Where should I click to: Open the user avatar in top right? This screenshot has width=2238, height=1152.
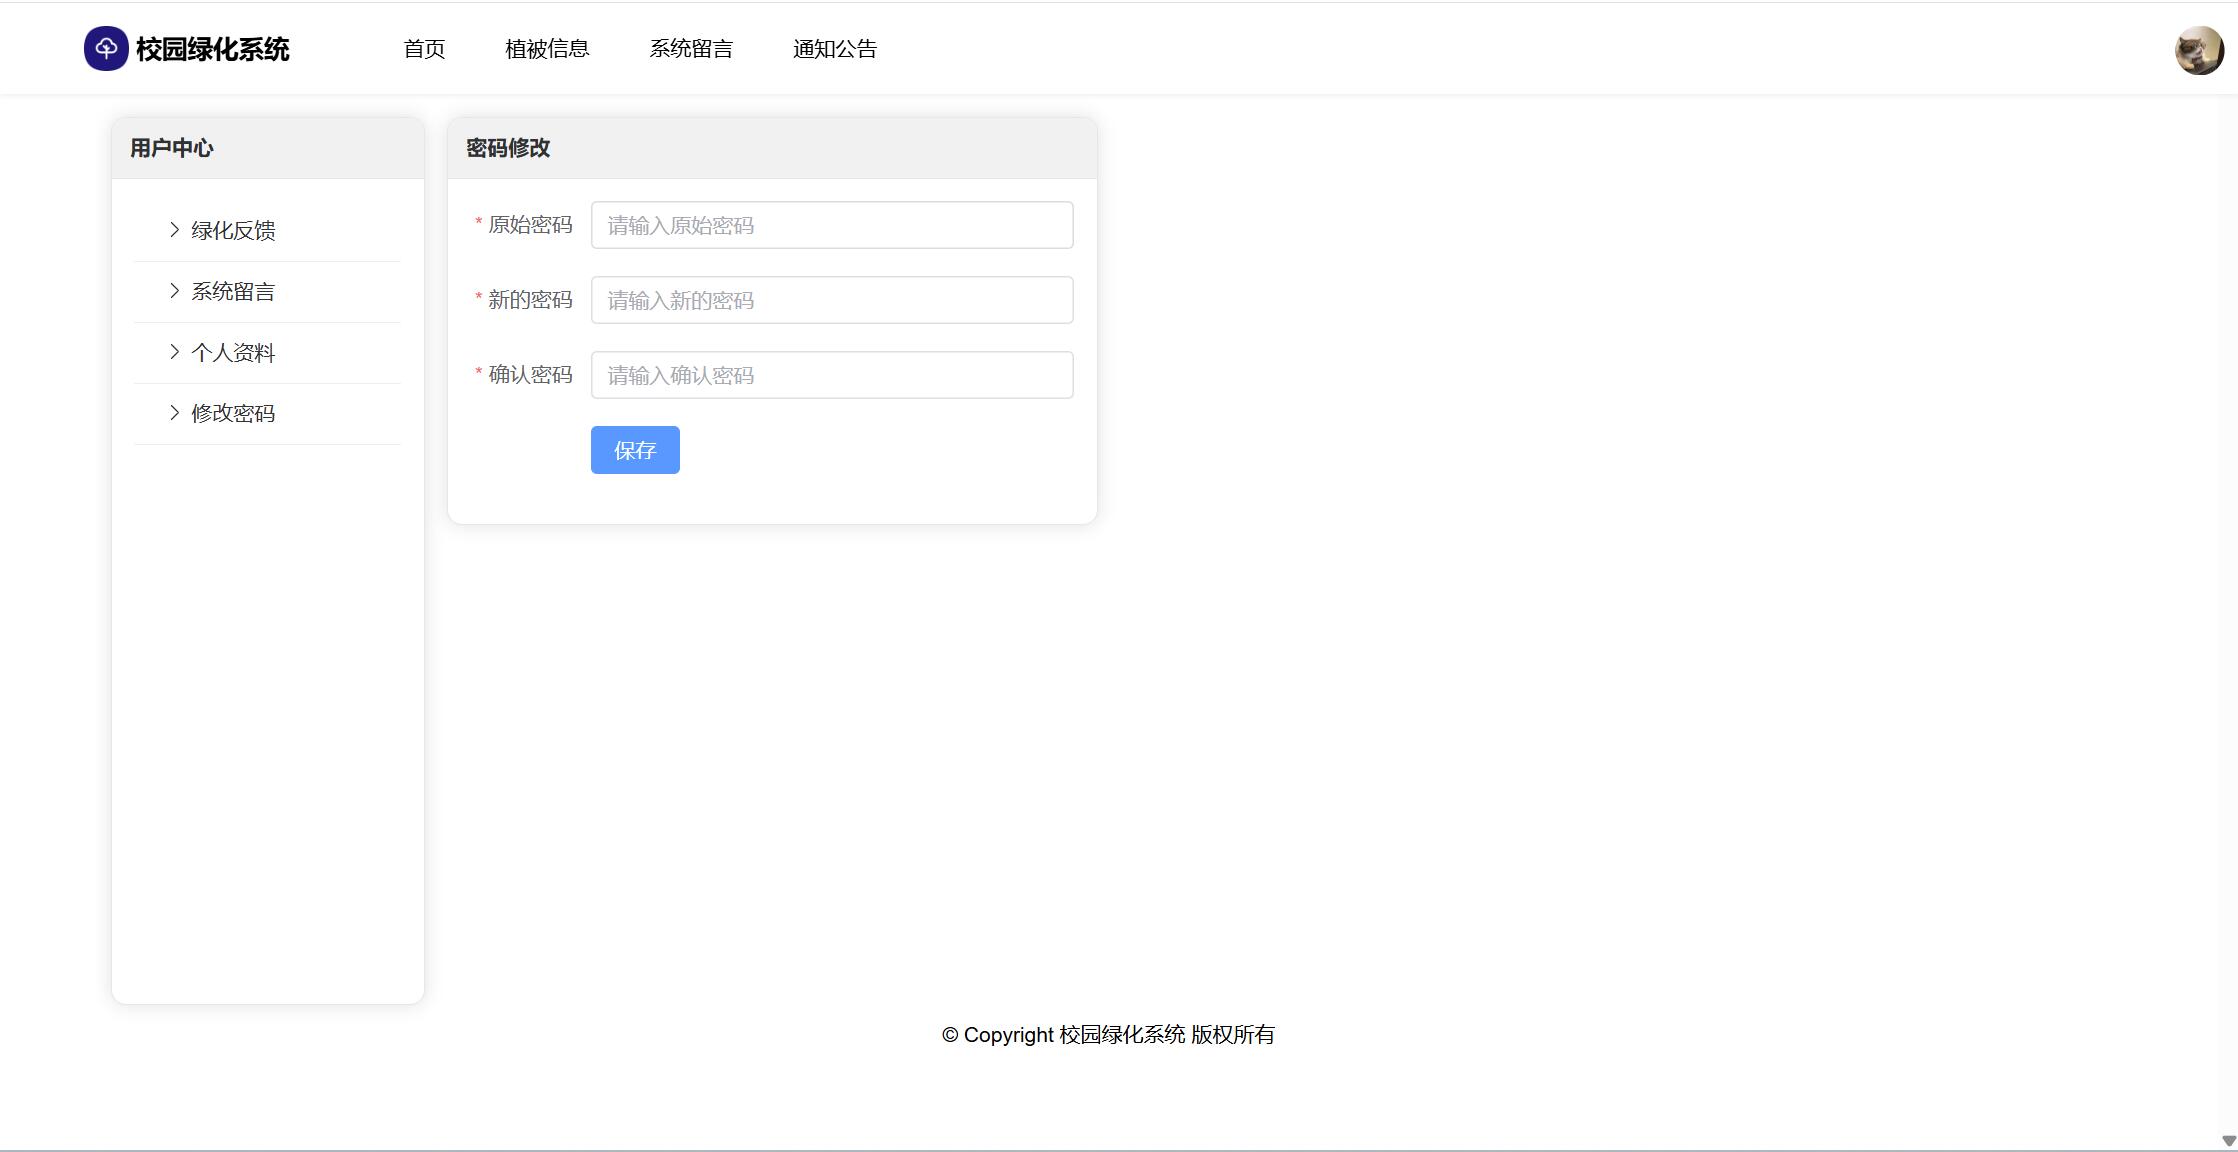click(x=2198, y=50)
